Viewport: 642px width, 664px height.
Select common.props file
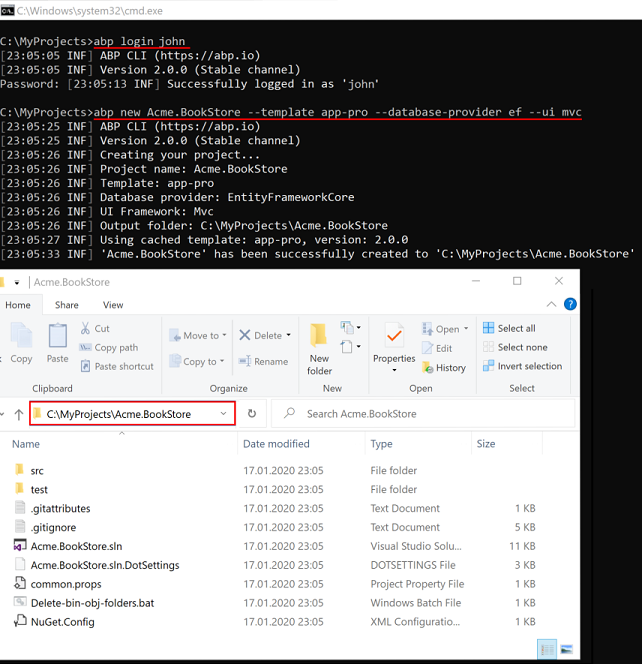(66, 584)
